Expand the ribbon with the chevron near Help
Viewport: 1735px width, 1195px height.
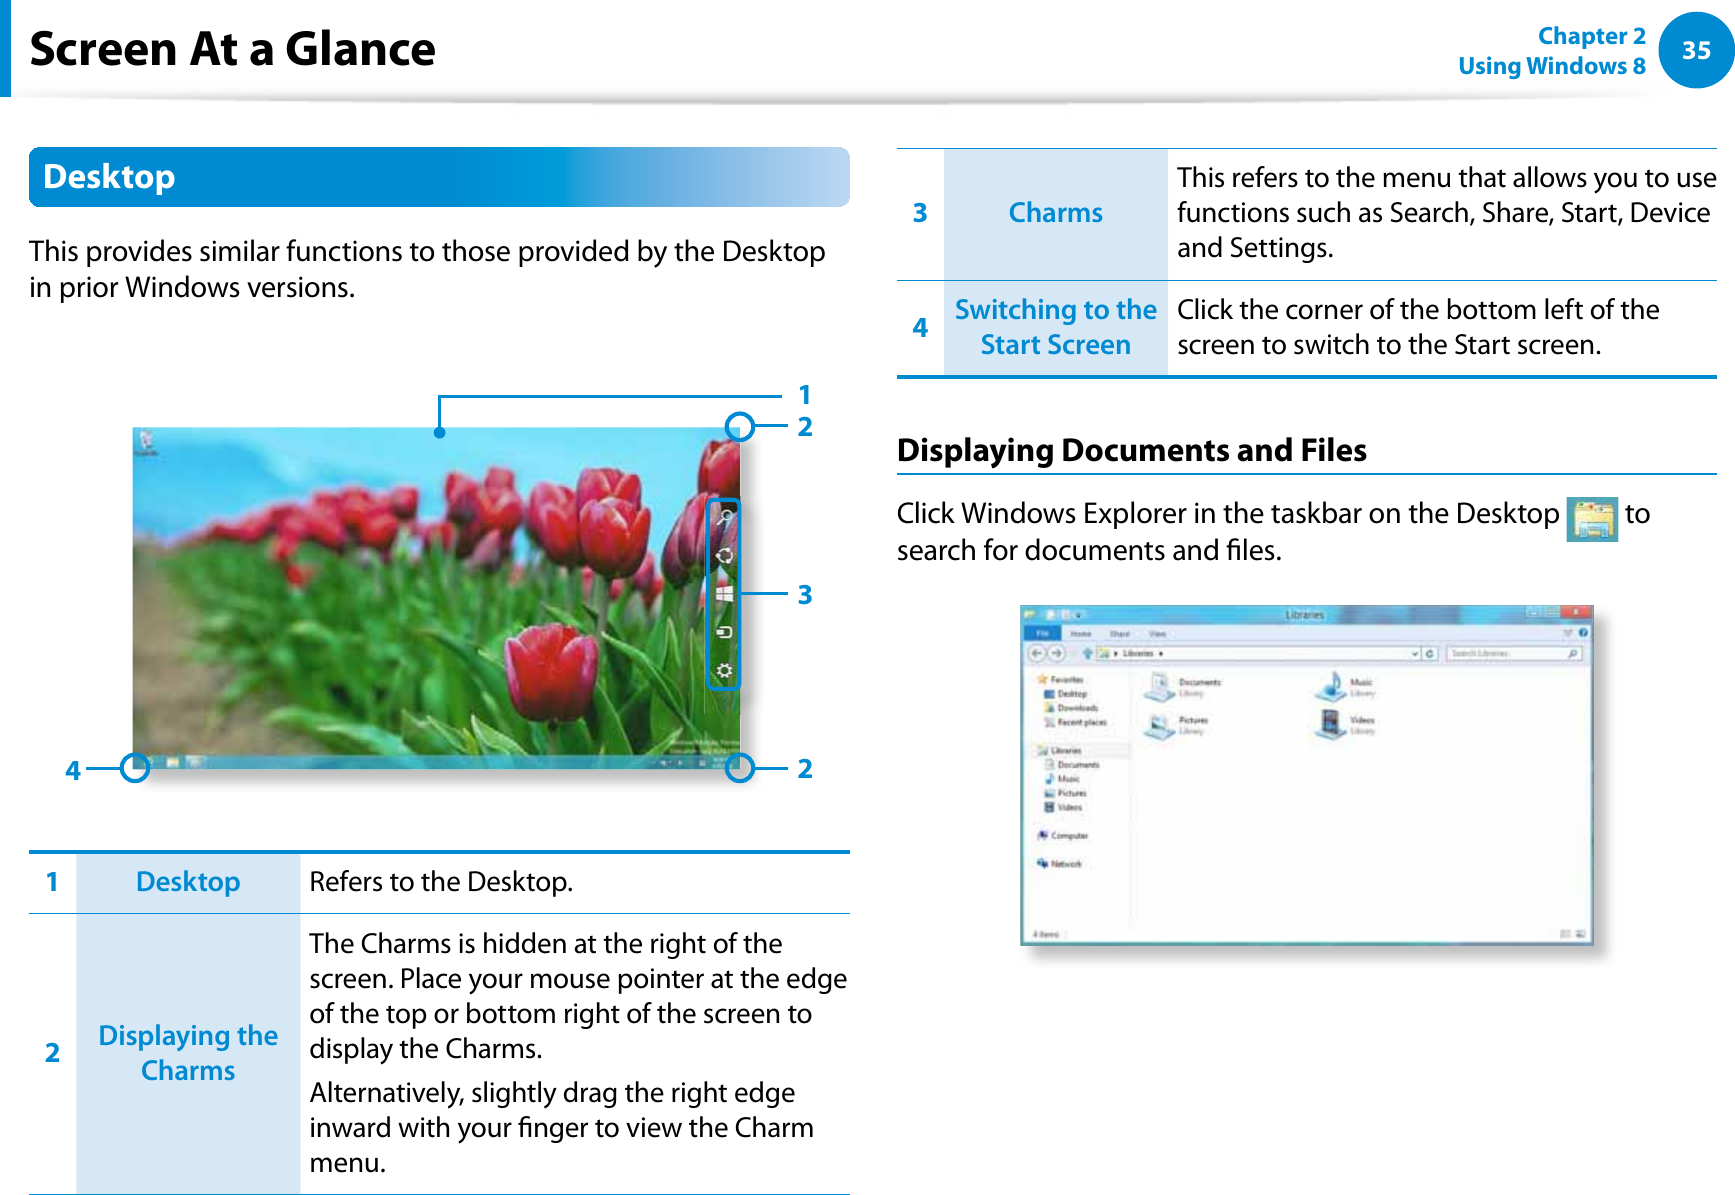pos(1568,633)
